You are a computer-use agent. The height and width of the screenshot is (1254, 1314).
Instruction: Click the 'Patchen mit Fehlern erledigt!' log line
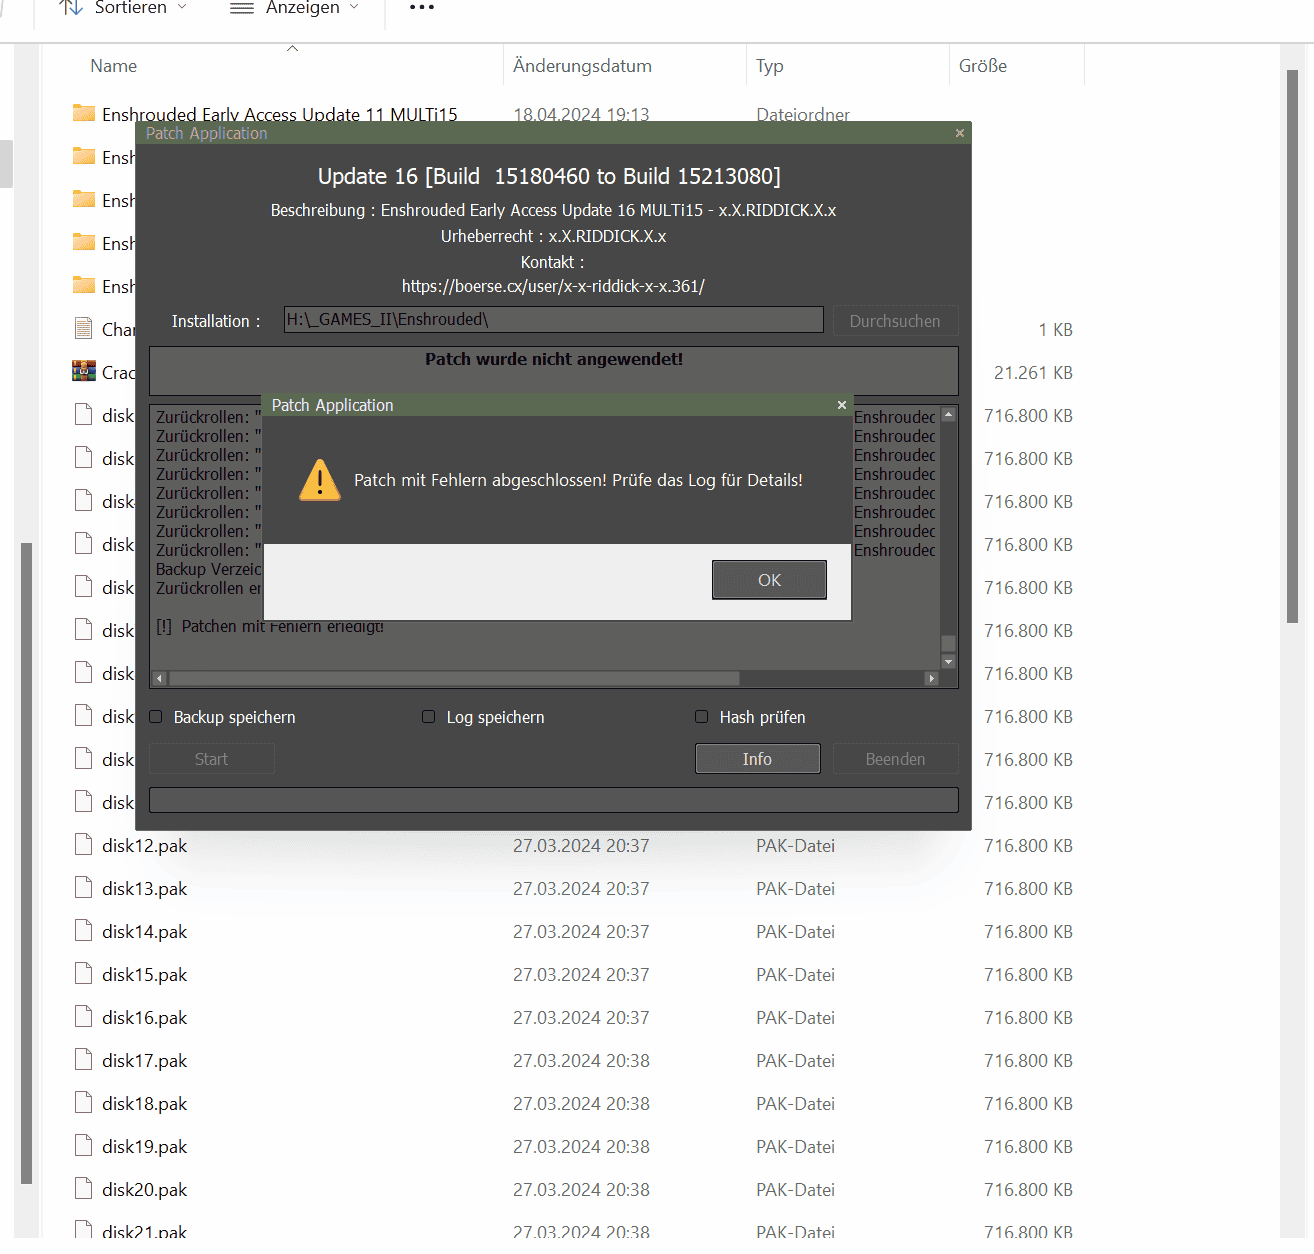click(270, 626)
